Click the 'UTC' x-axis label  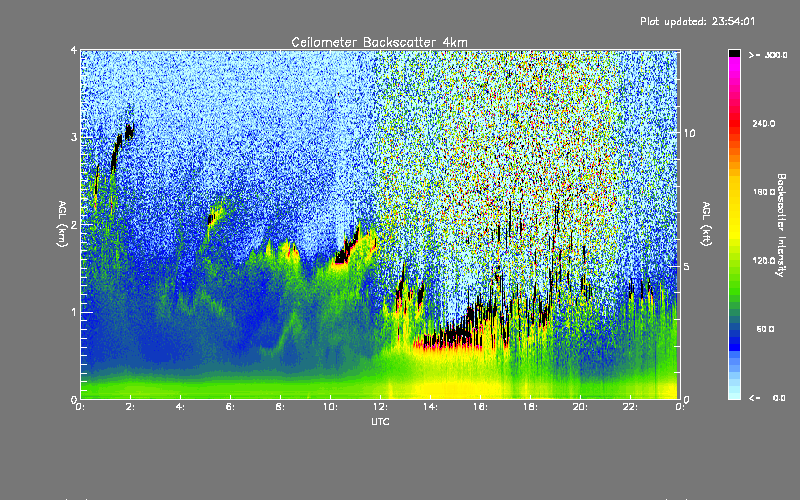point(380,421)
